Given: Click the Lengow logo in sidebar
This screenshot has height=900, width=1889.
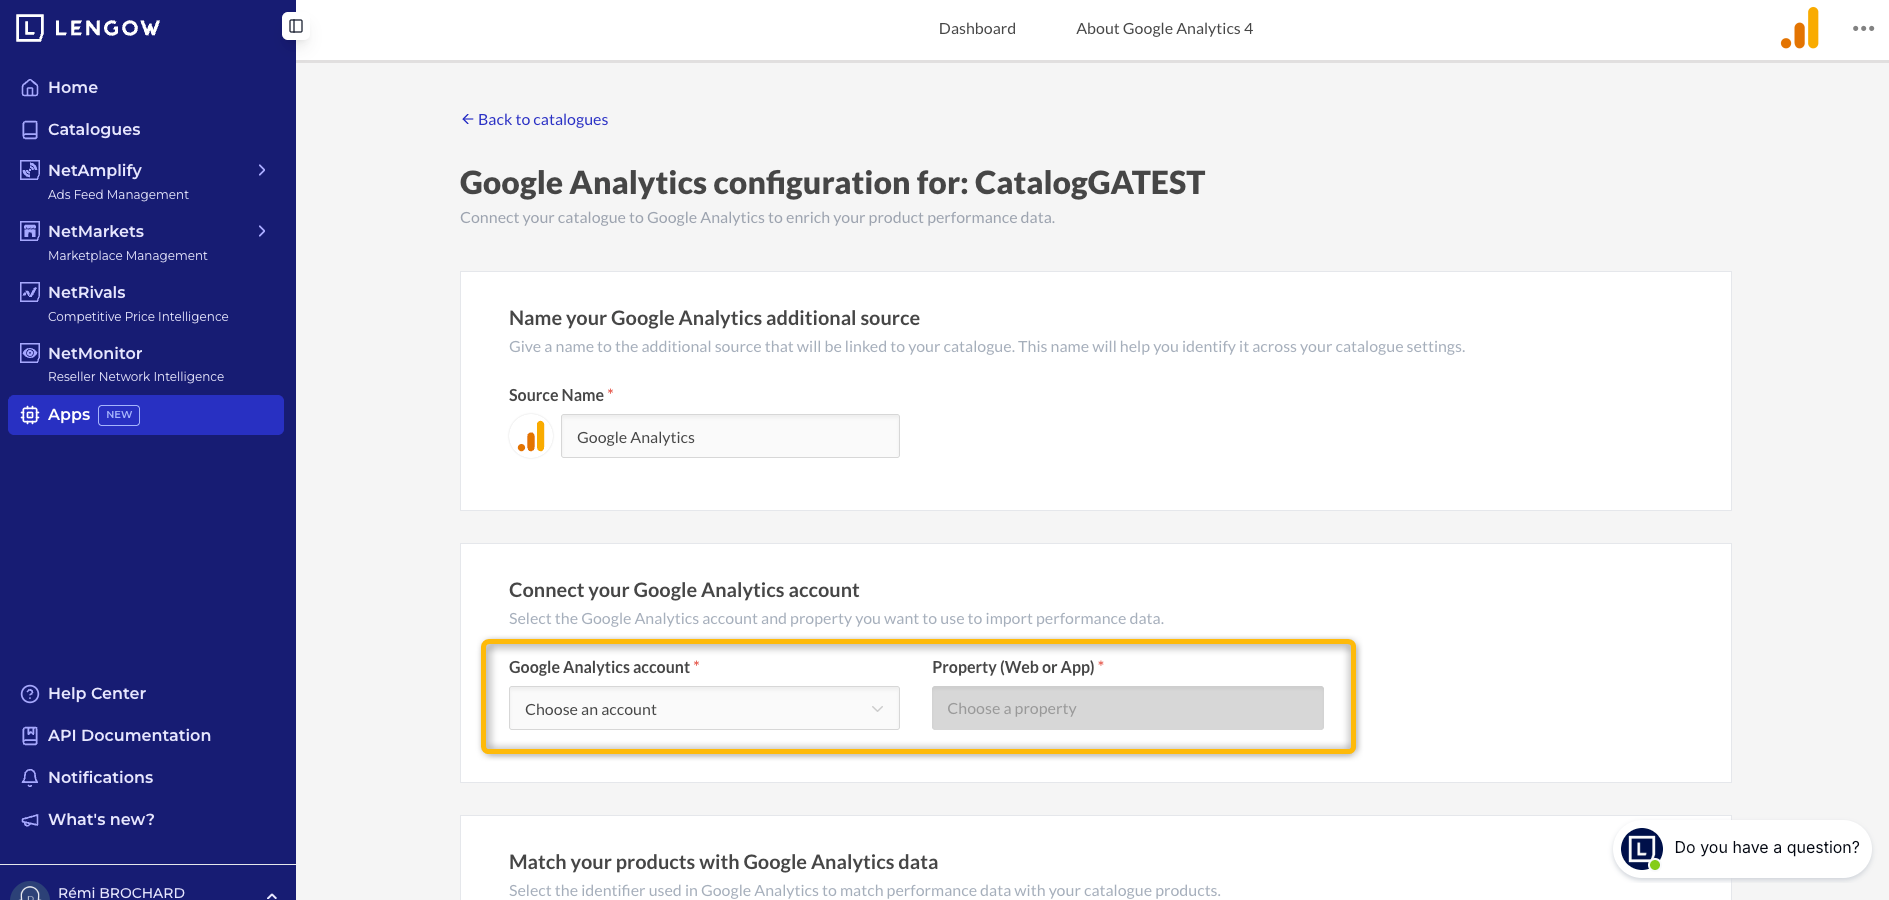Looking at the screenshot, I should 88,28.
